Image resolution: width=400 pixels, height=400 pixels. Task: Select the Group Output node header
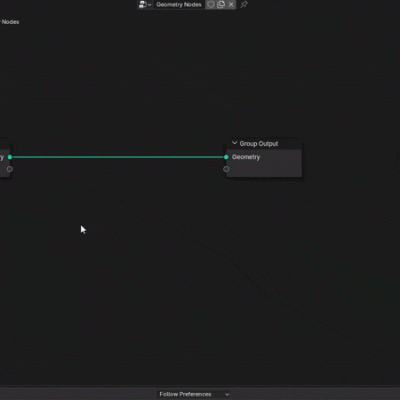pyautogui.click(x=264, y=144)
